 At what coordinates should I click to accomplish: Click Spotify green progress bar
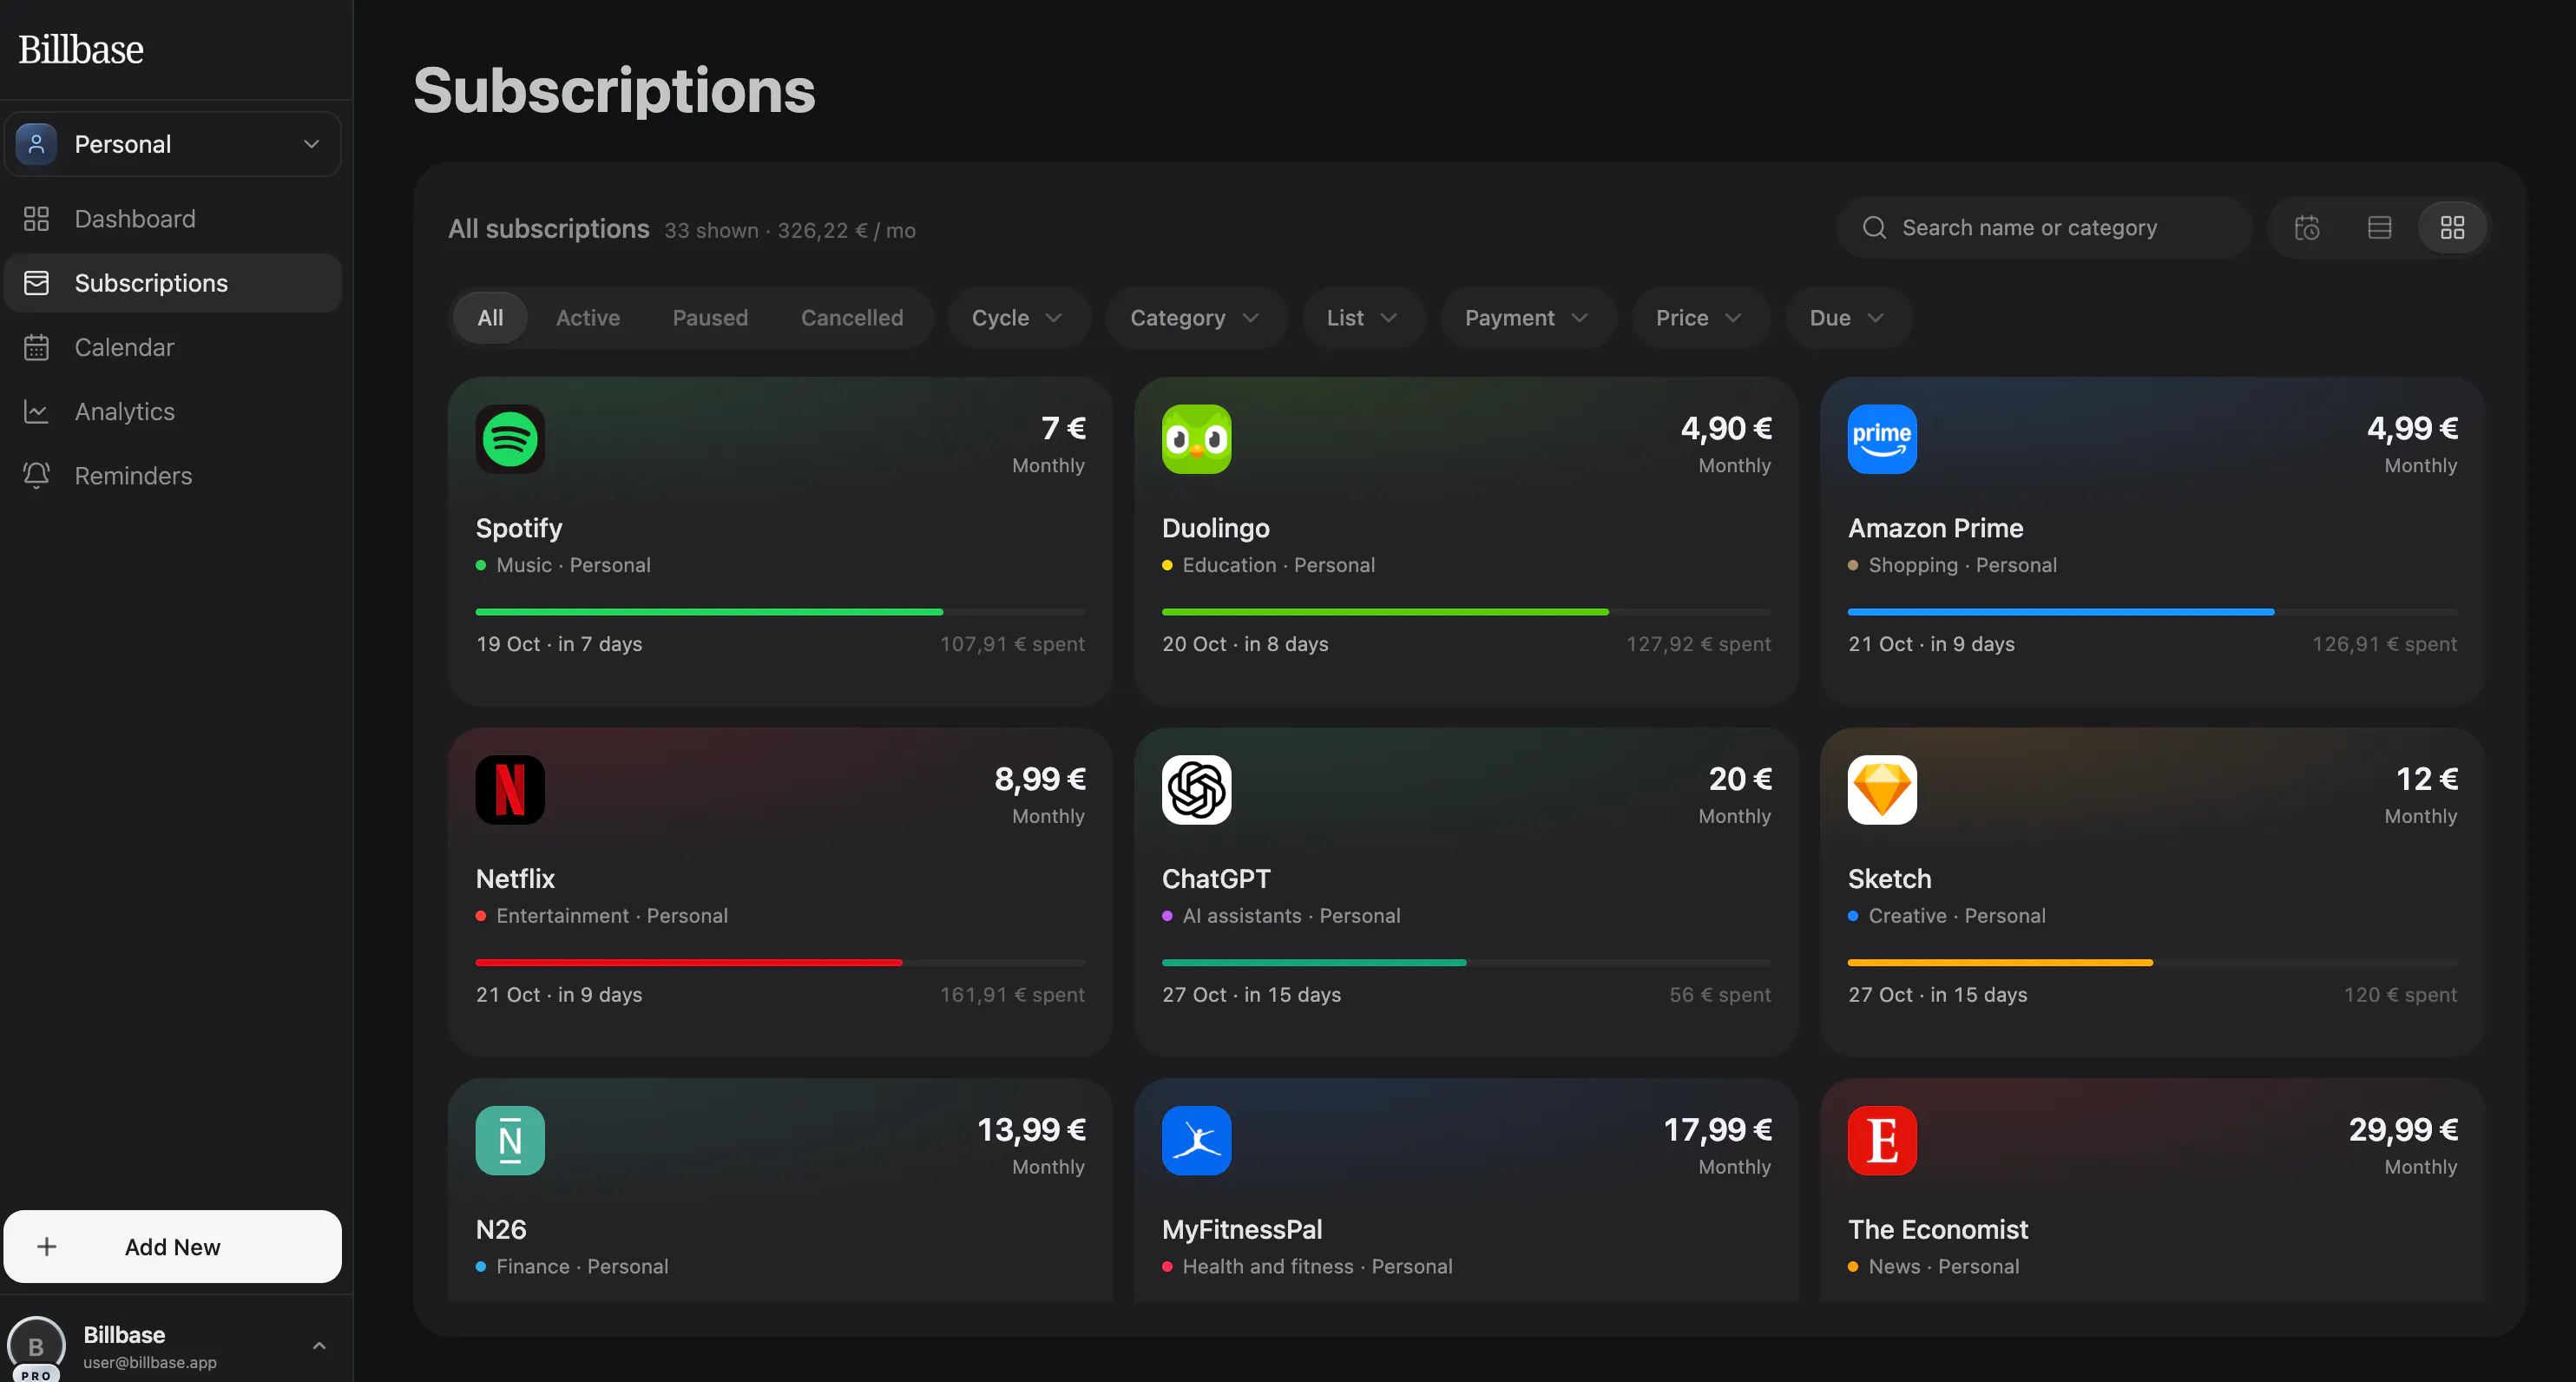[x=709, y=611]
